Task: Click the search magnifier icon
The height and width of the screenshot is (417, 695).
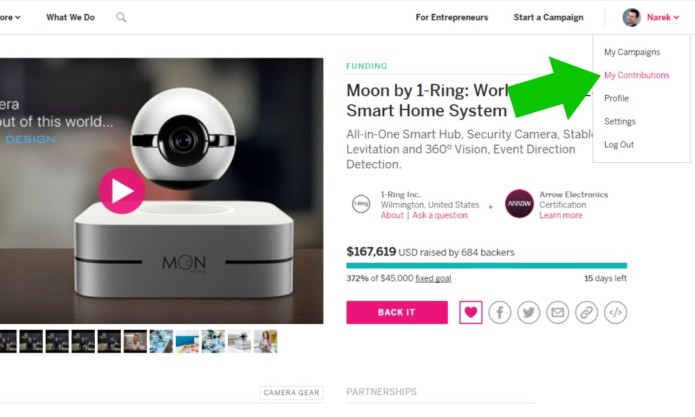Action: click(121, 17)
